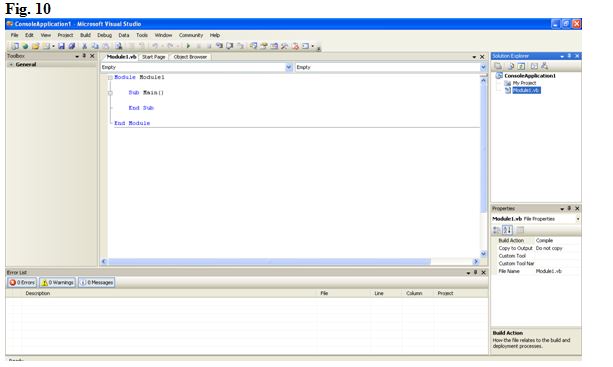
Task: Click the Property Pages icon in Properties panel
Action: coord(520,230)
